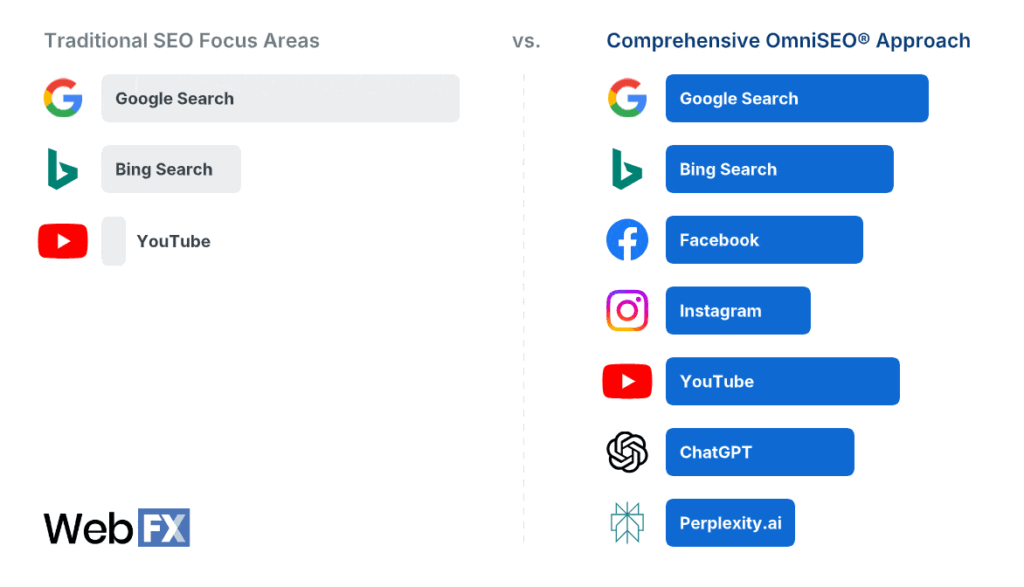The image size is (1024, 587).
Task: Choose the blue Instagram bar
Action: click(x=738, y=311)
